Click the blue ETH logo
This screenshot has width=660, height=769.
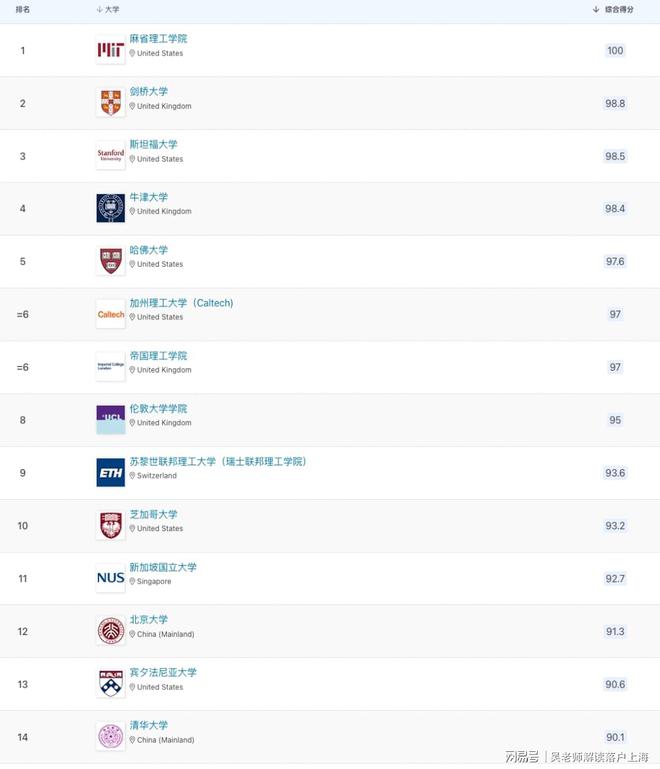pos(110,473)
